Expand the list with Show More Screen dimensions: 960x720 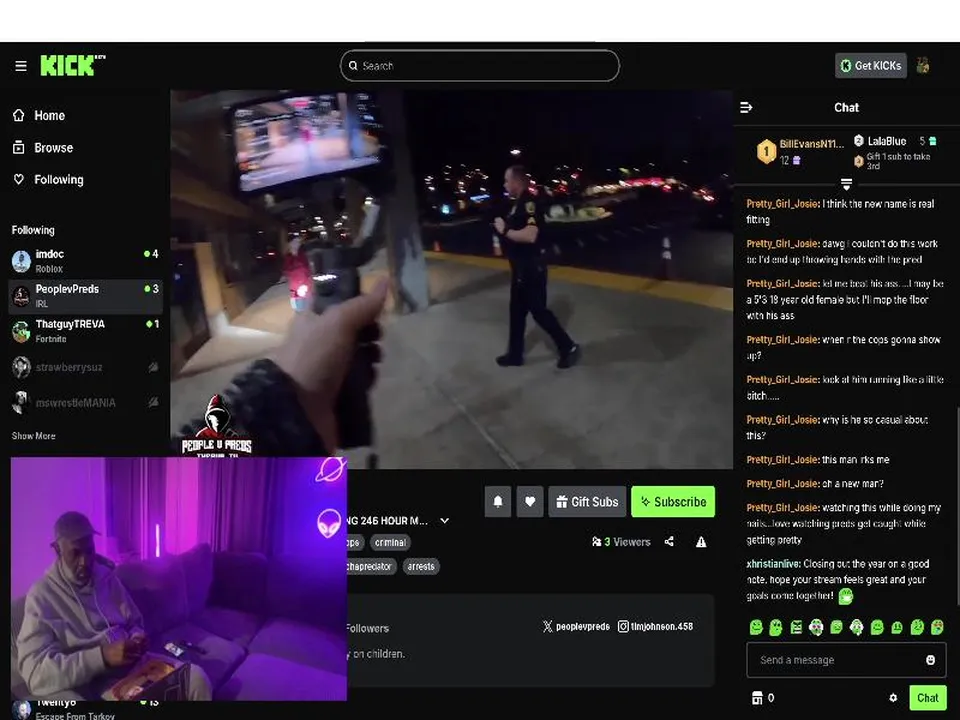pyautogui.click(x=34, y=436)
